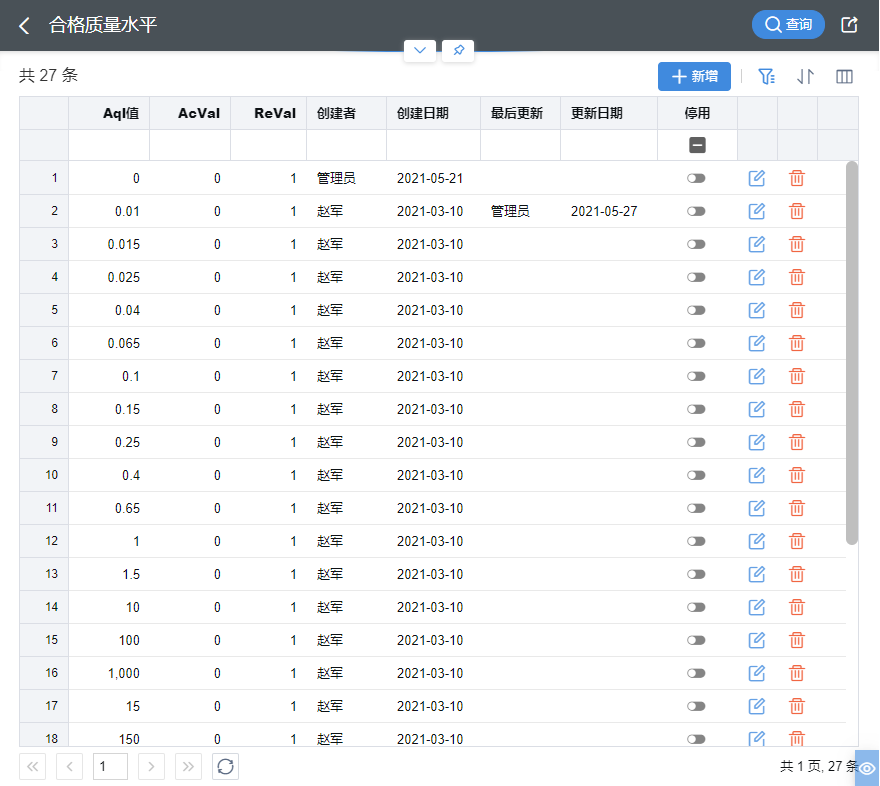This screenshot has height=786, width=880.
Task: Delete row with Aql 0.01
Action: (797, 212)
